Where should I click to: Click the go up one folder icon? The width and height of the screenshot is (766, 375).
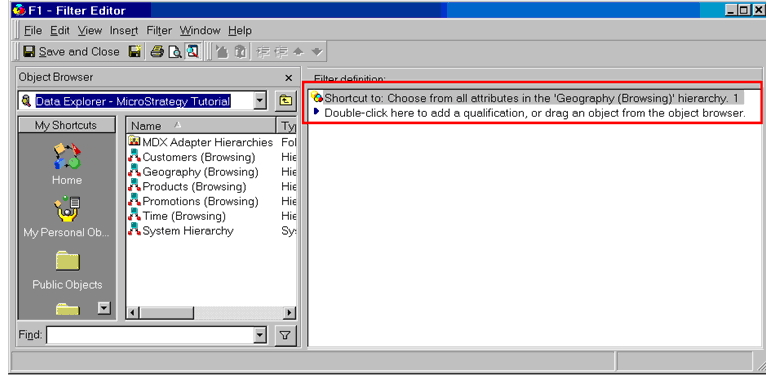pyautogui.click(x=285, y=101)
